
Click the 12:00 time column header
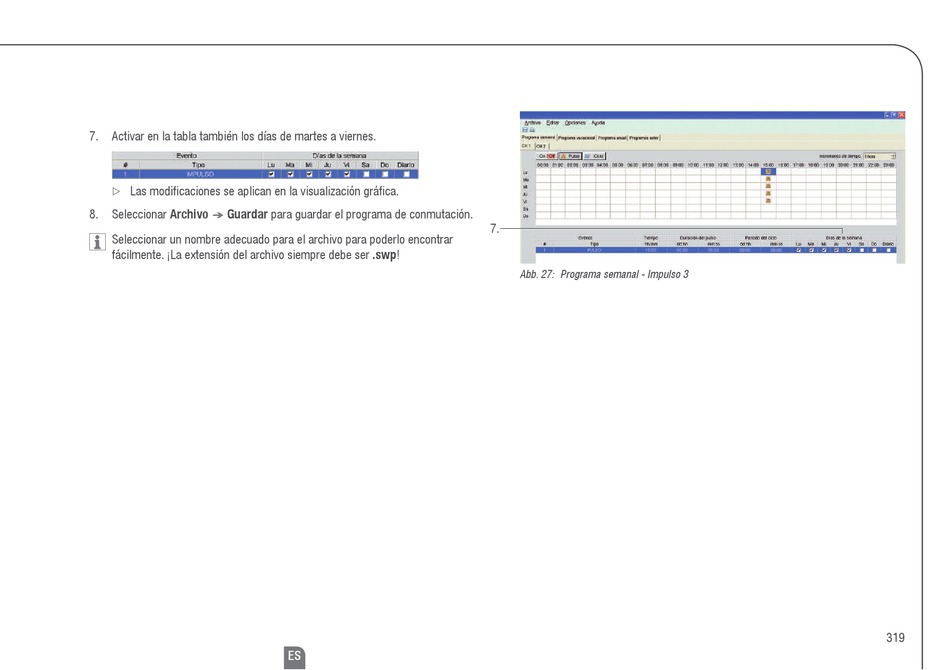click(723, 165)
